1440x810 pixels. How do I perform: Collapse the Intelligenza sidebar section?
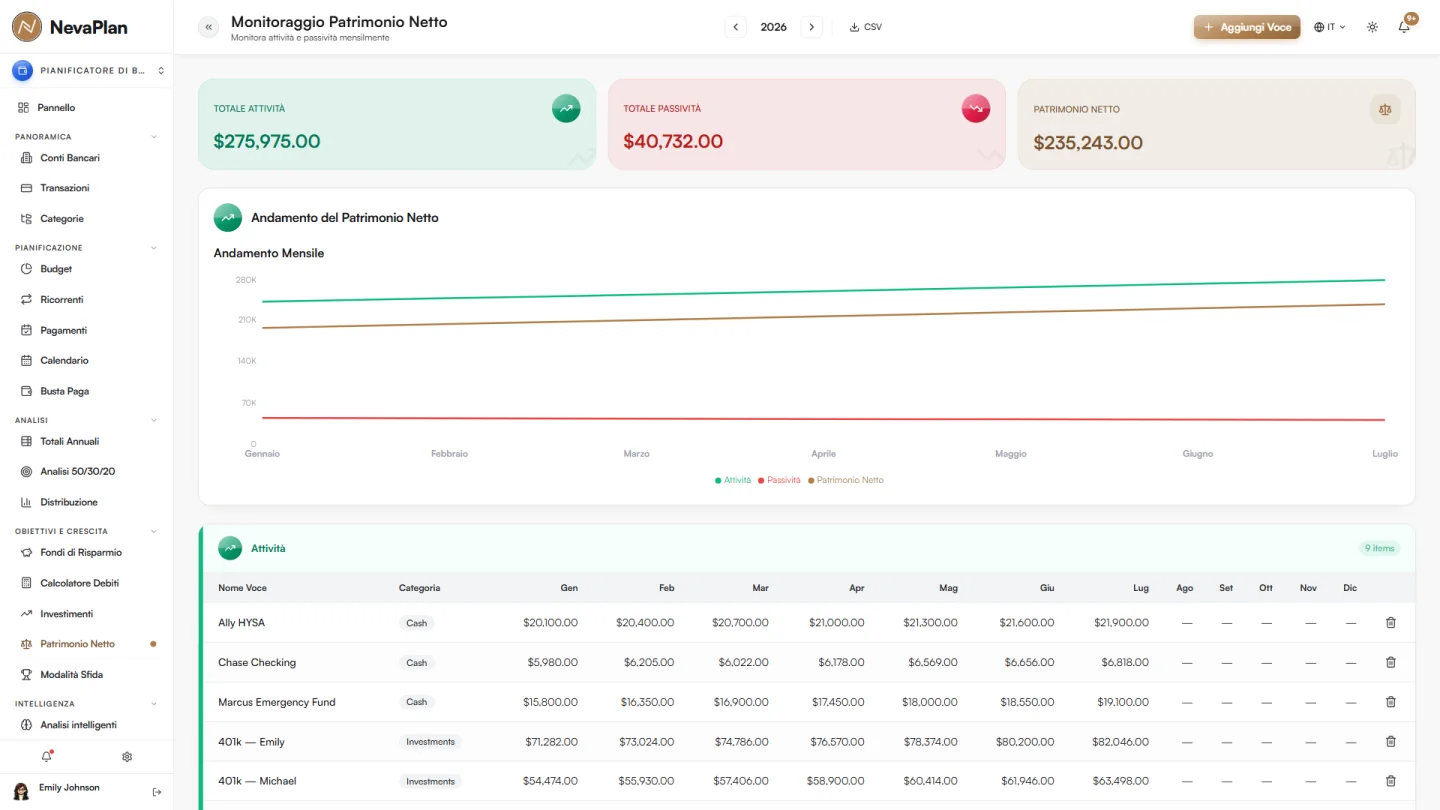[153, 704]
